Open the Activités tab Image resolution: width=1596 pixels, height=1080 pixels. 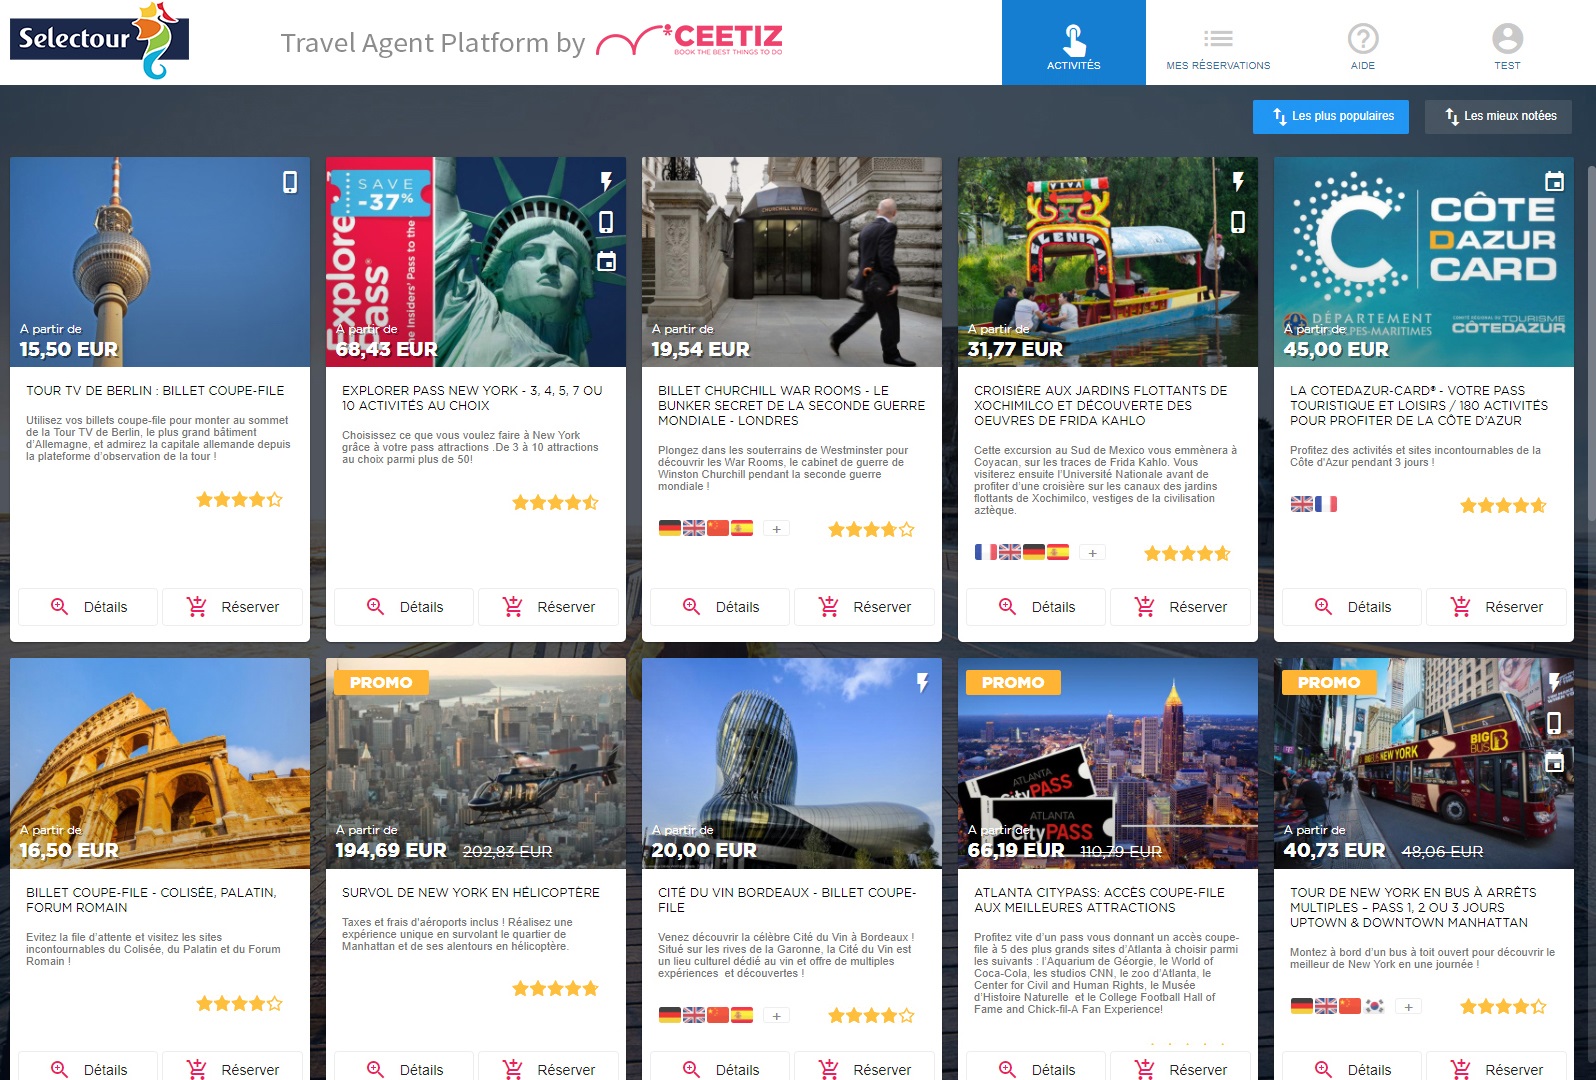click(1073, 42)
